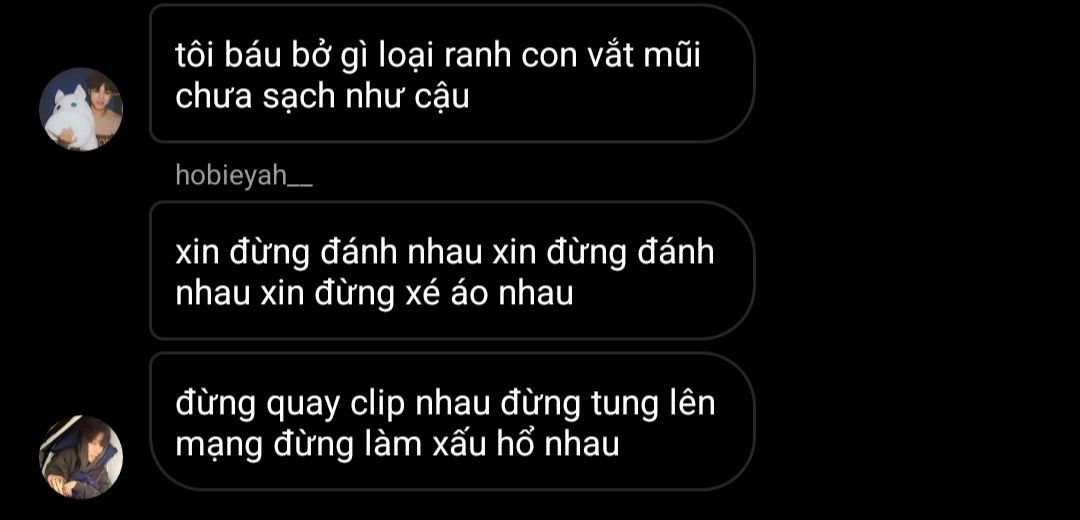Select the message starting "đừng quay clip nhau"

coord(452,422)
